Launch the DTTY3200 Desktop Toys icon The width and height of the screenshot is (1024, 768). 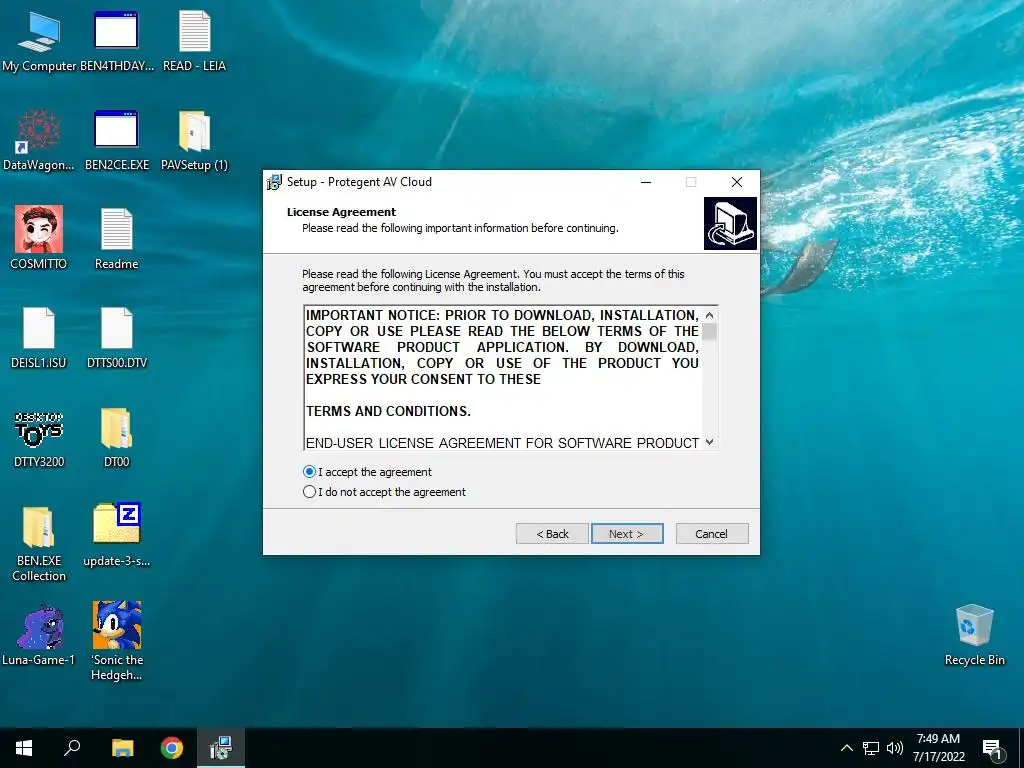tap(39, 438)
